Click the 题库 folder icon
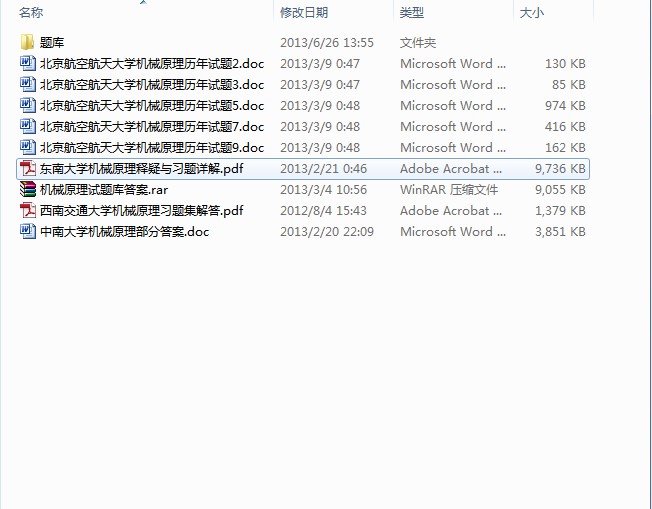 click(28, 43)
